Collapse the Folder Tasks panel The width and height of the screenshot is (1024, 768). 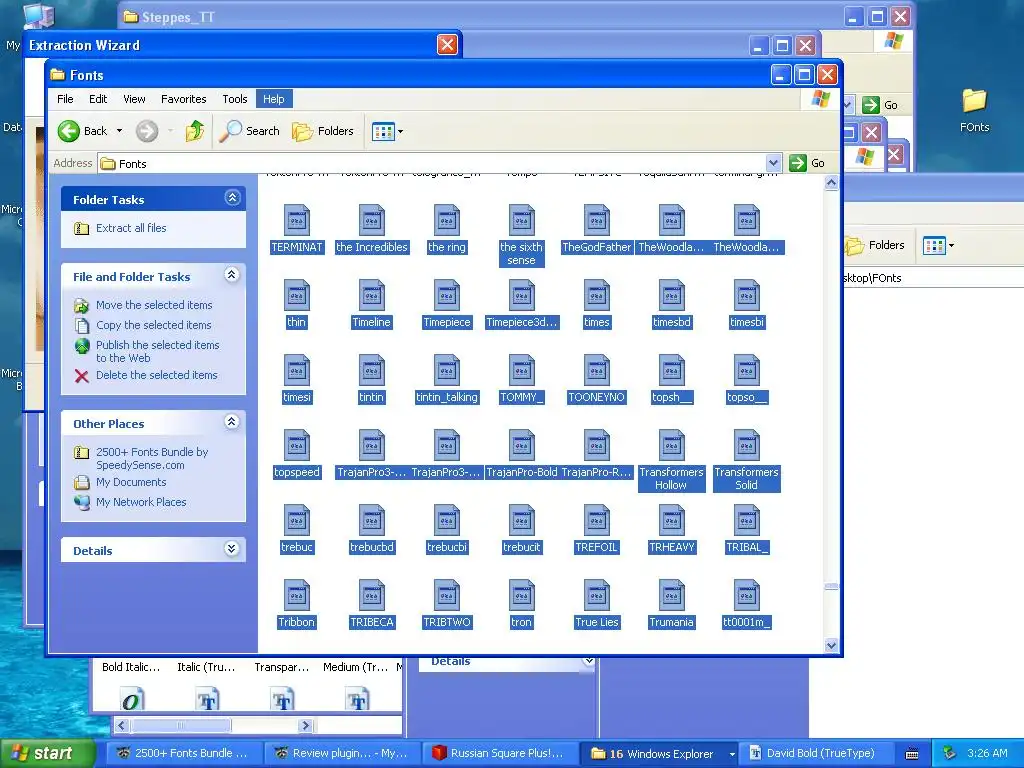point(232,198)
